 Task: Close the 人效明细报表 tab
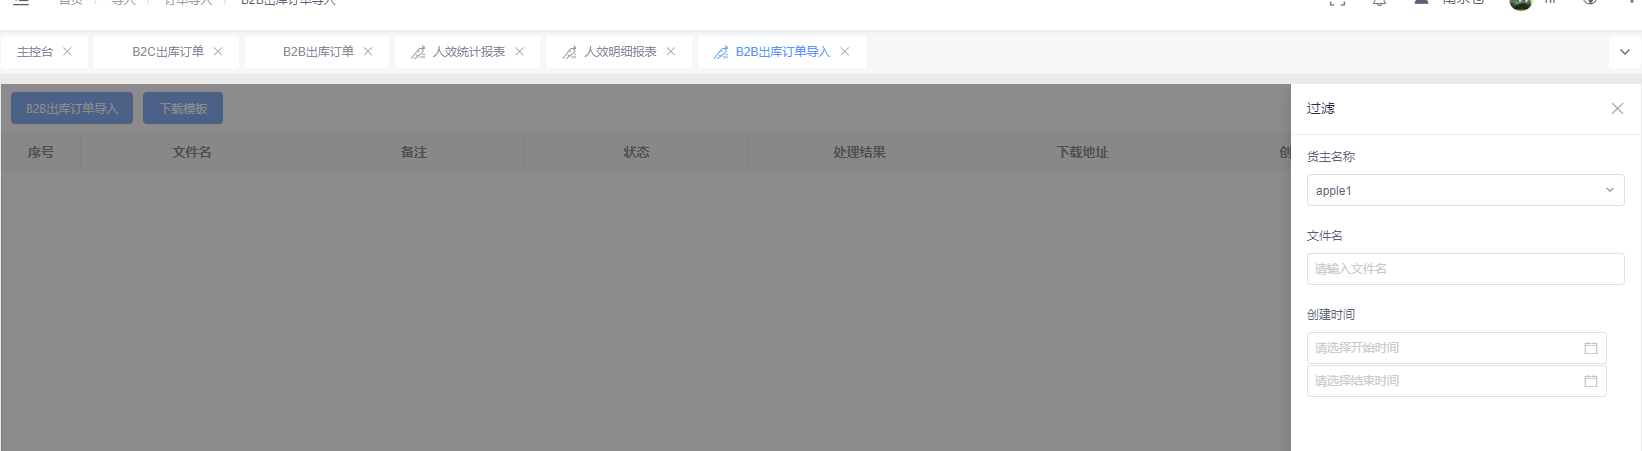coord(671,52)
